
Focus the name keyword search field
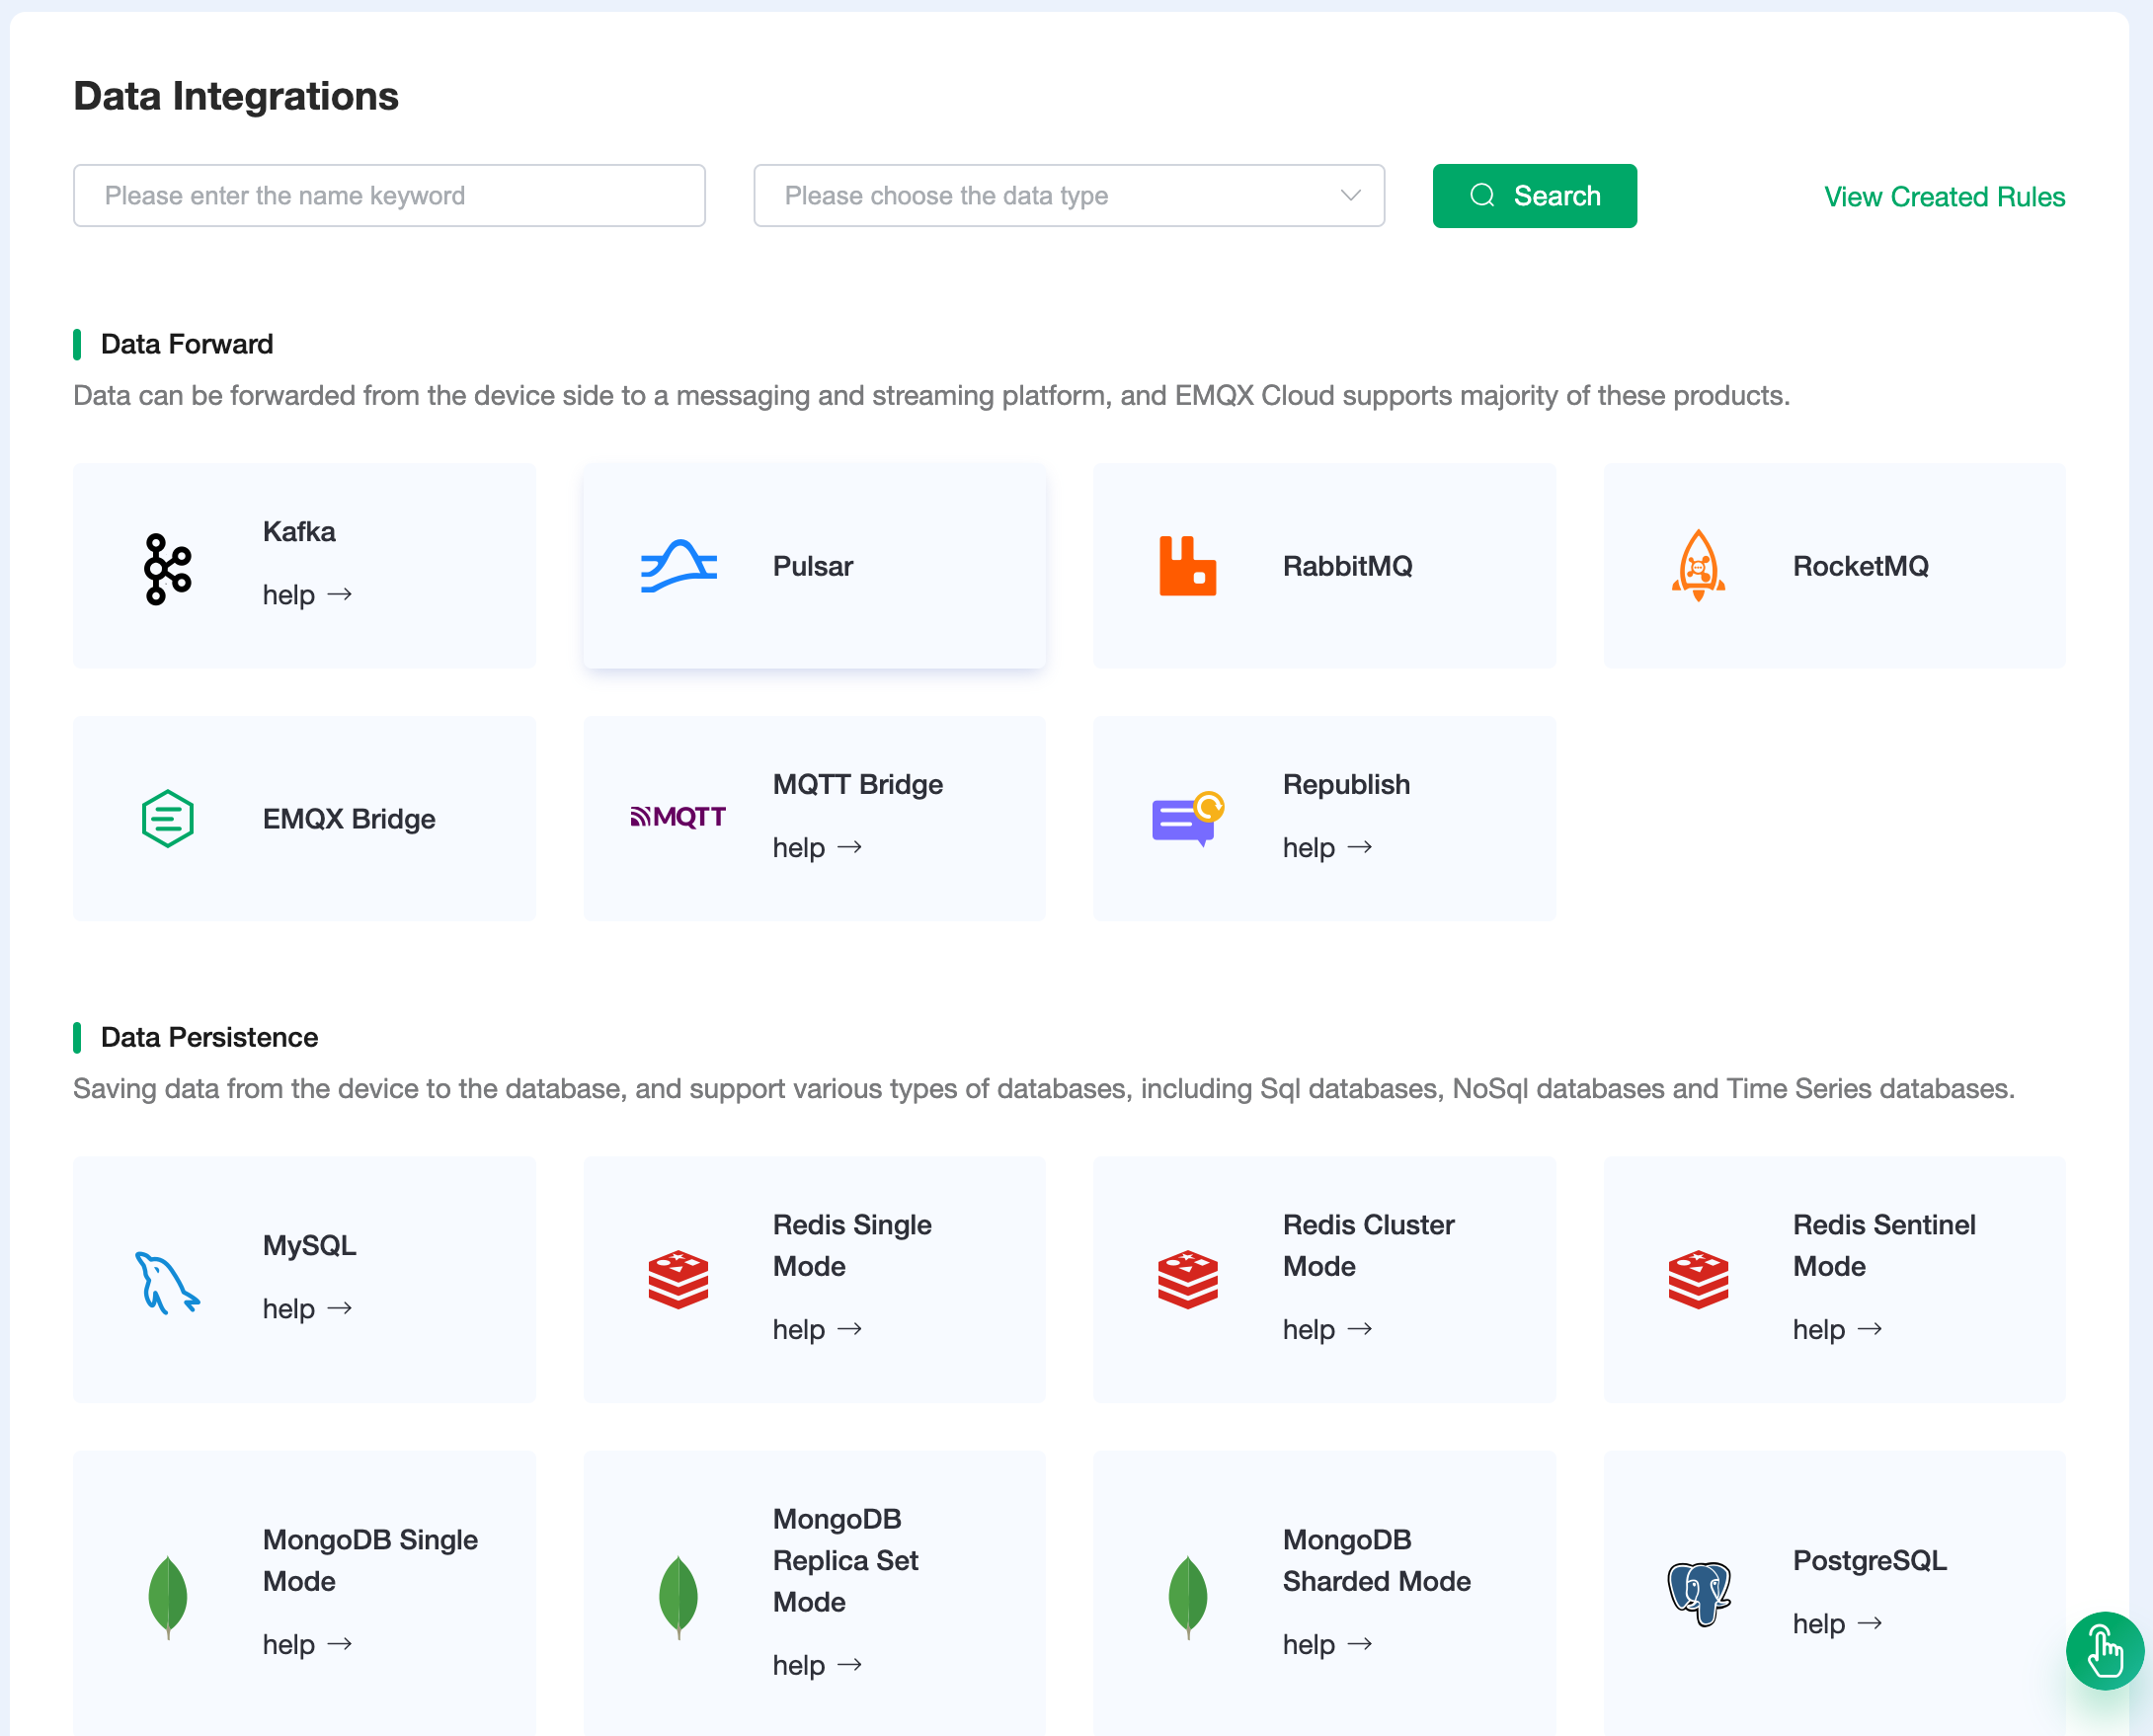(x=389, y=196)
